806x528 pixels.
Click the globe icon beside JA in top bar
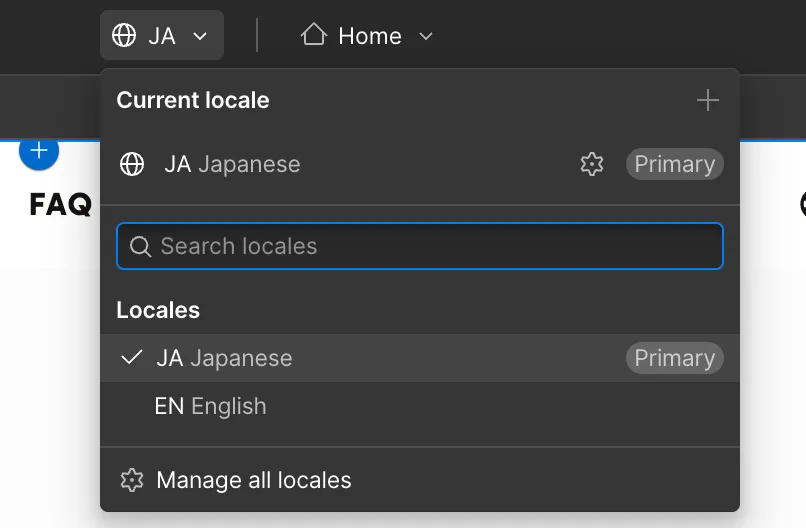[124, 35]
